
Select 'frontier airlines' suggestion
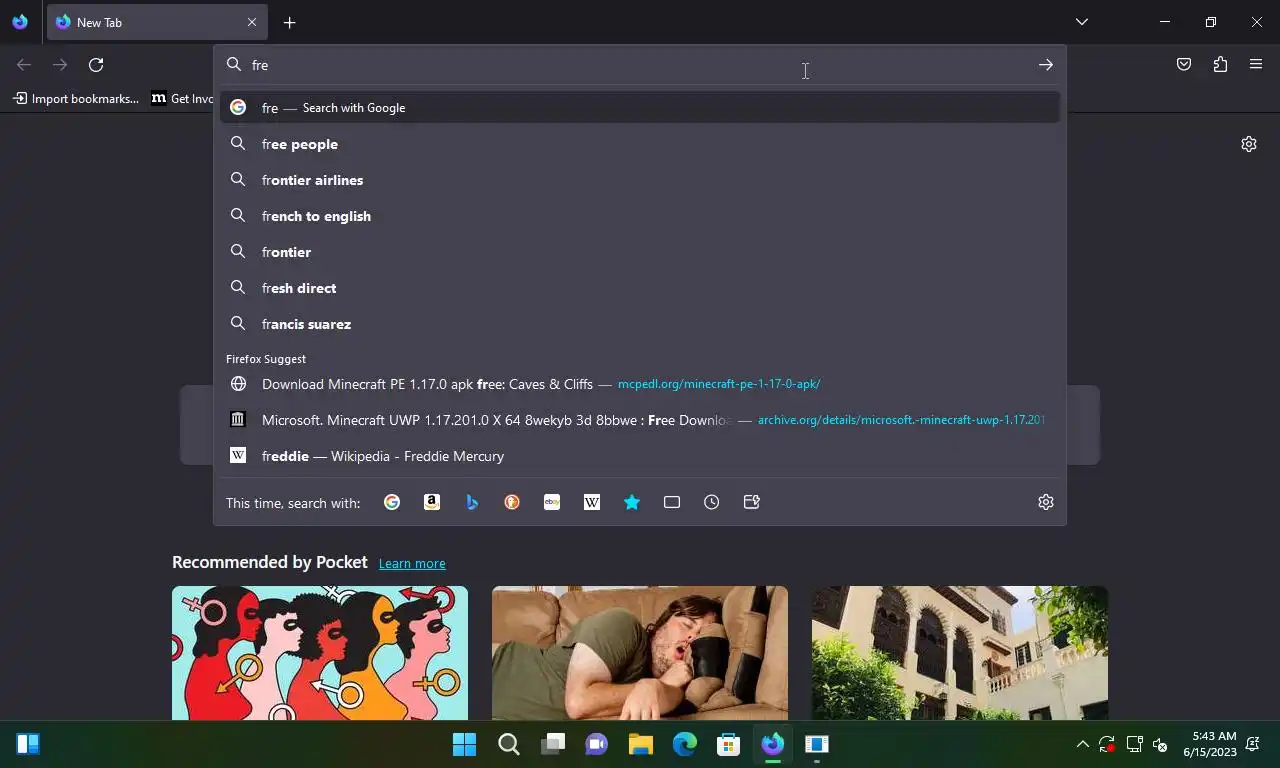coord(640,180)
